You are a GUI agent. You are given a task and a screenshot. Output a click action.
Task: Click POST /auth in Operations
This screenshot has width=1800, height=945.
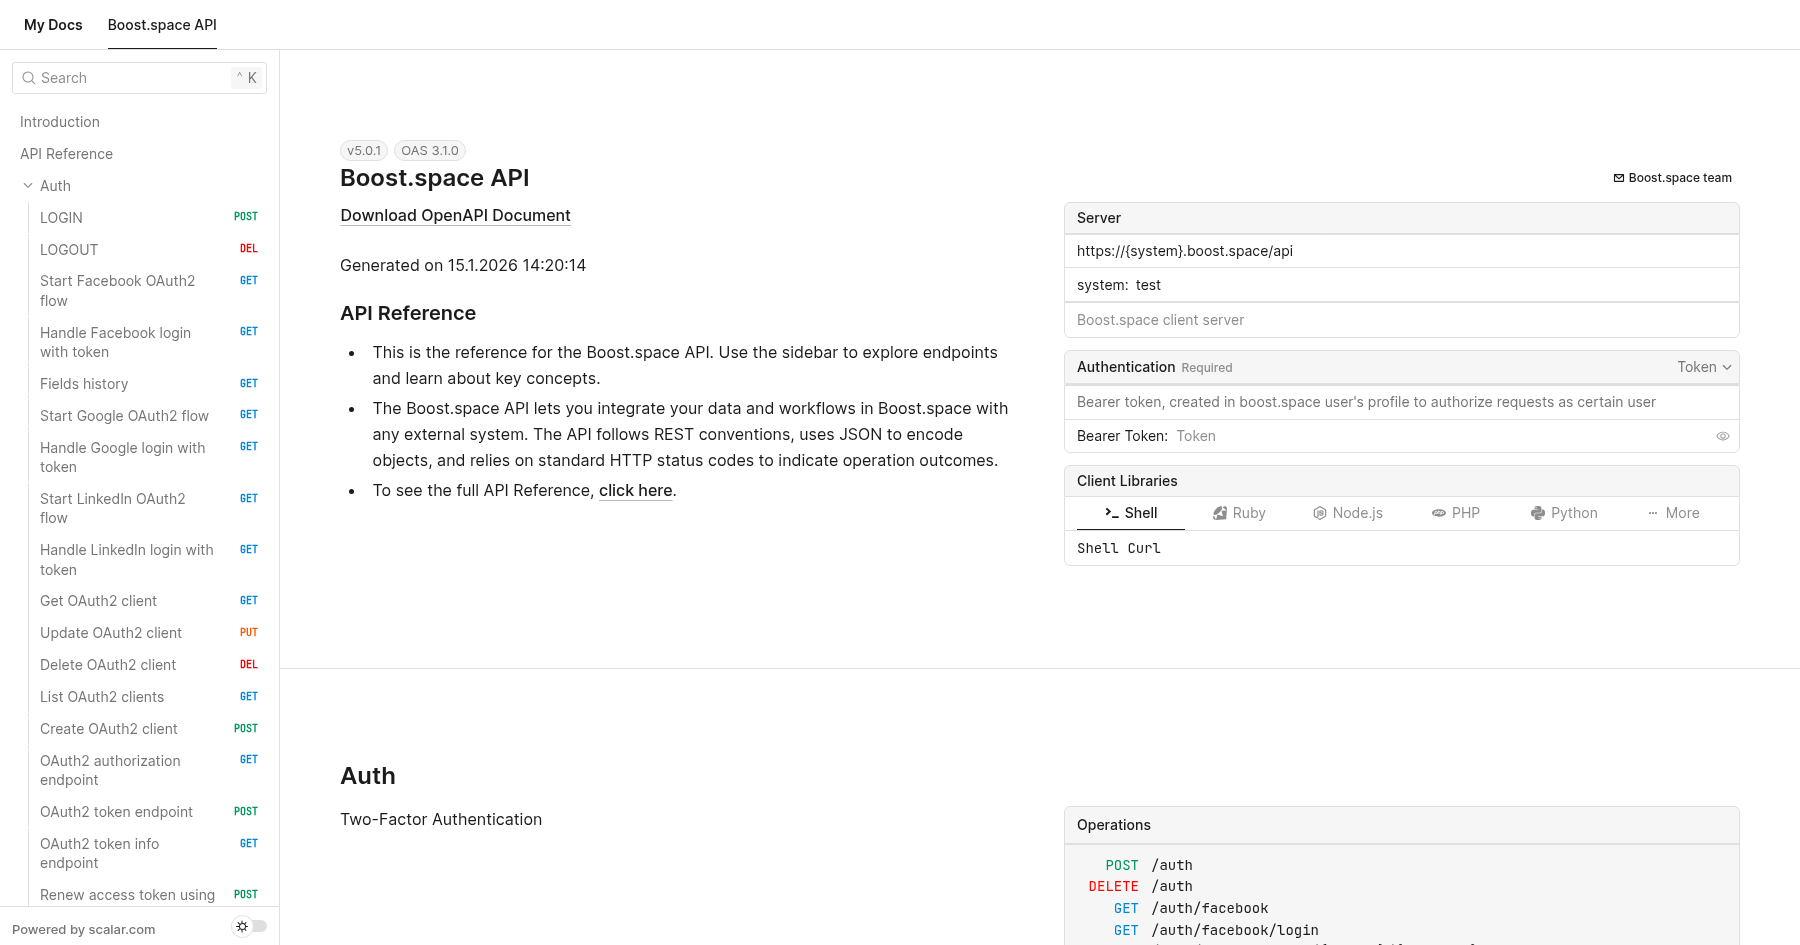1148,865
